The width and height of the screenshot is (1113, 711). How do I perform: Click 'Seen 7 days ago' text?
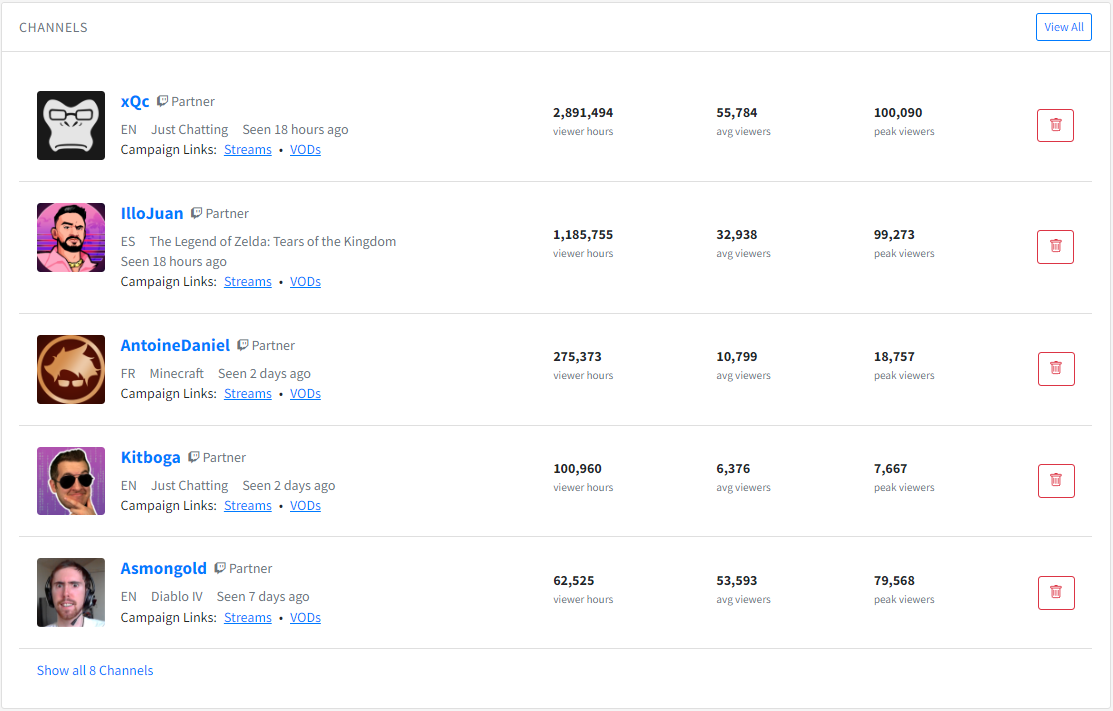[263, 597]
